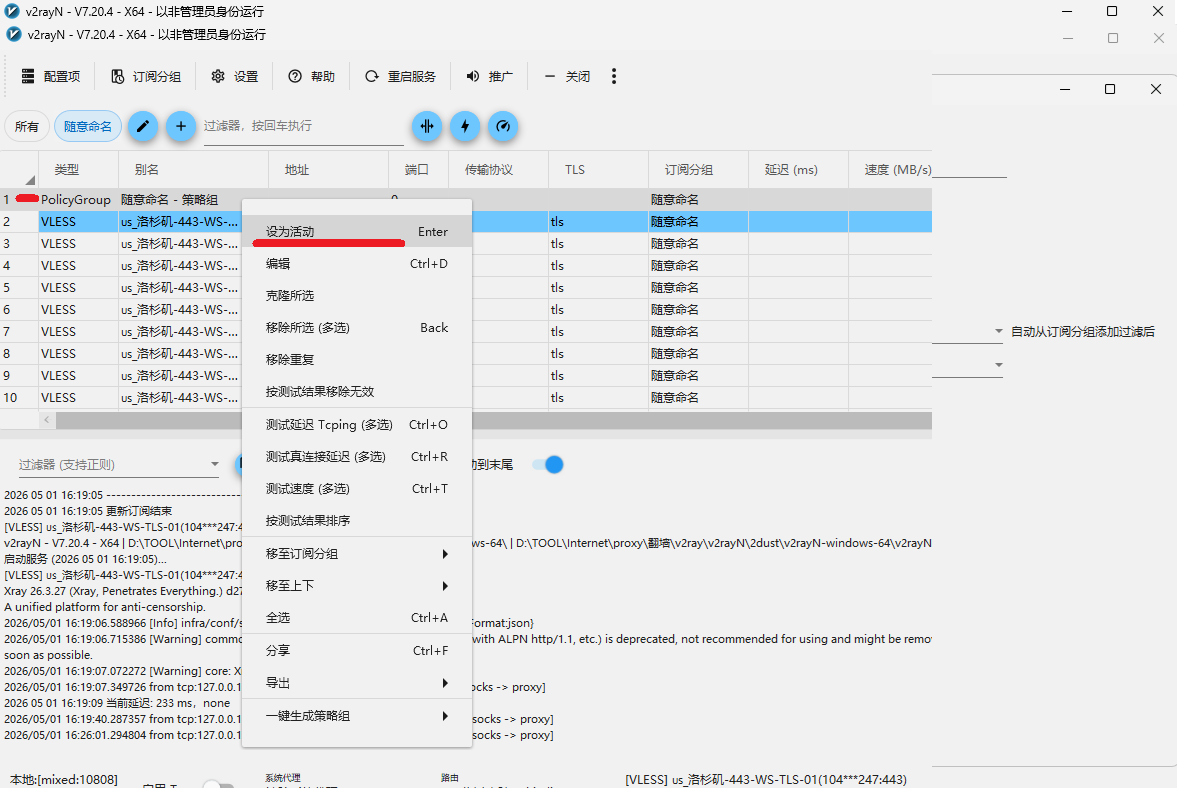Sort by the 传输协议 column header

(x=498, y=170)
